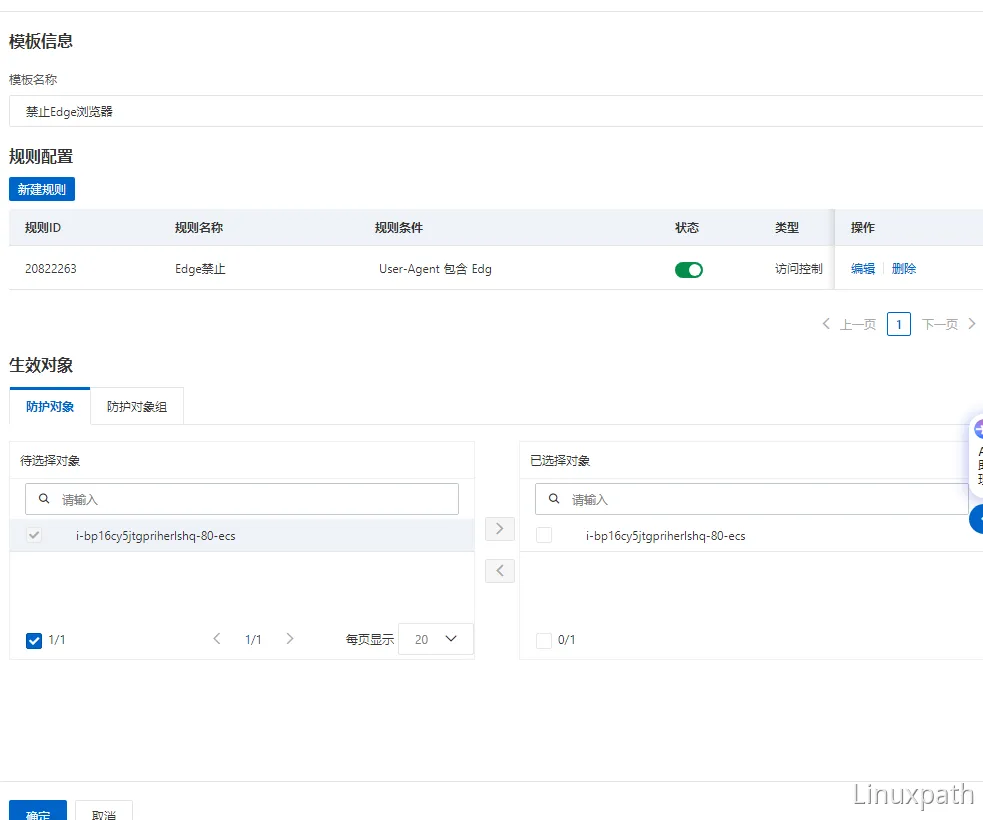Click the 确定 confirm button
The image size is (983, 820).
(38, 812)
